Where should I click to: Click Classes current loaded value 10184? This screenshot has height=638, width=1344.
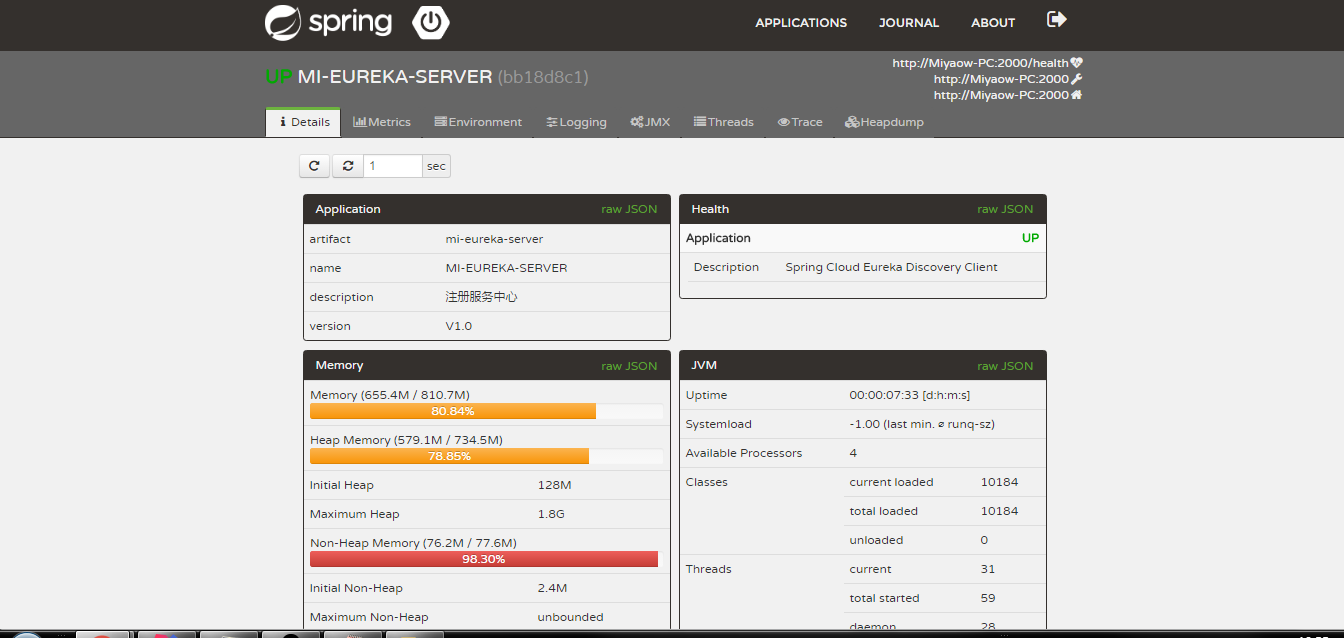(x=999, y=482)
